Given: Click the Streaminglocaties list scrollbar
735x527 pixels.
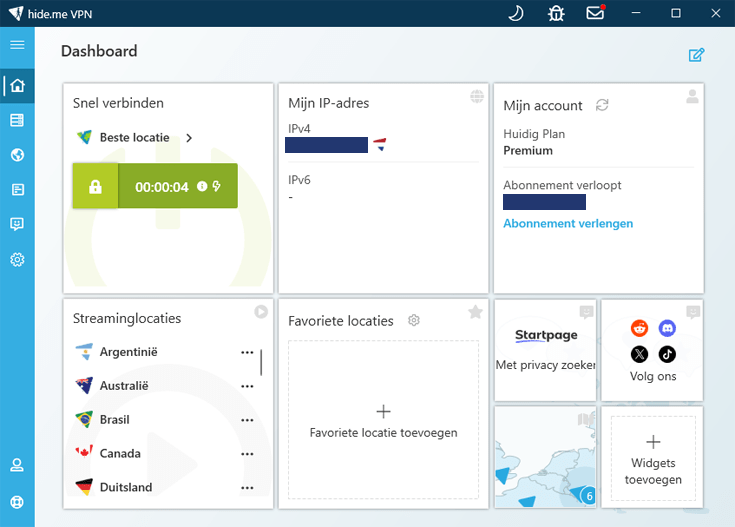Looking at the screenshot, I should 261,362.
